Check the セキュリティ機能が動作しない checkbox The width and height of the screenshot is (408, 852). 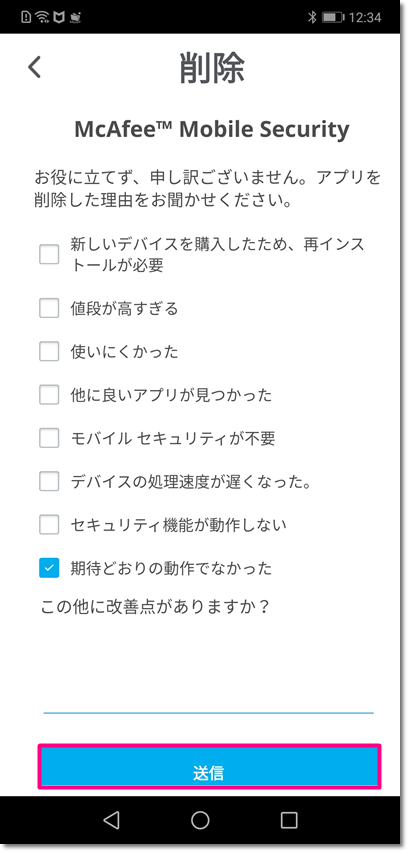click(x=49, y=524)
